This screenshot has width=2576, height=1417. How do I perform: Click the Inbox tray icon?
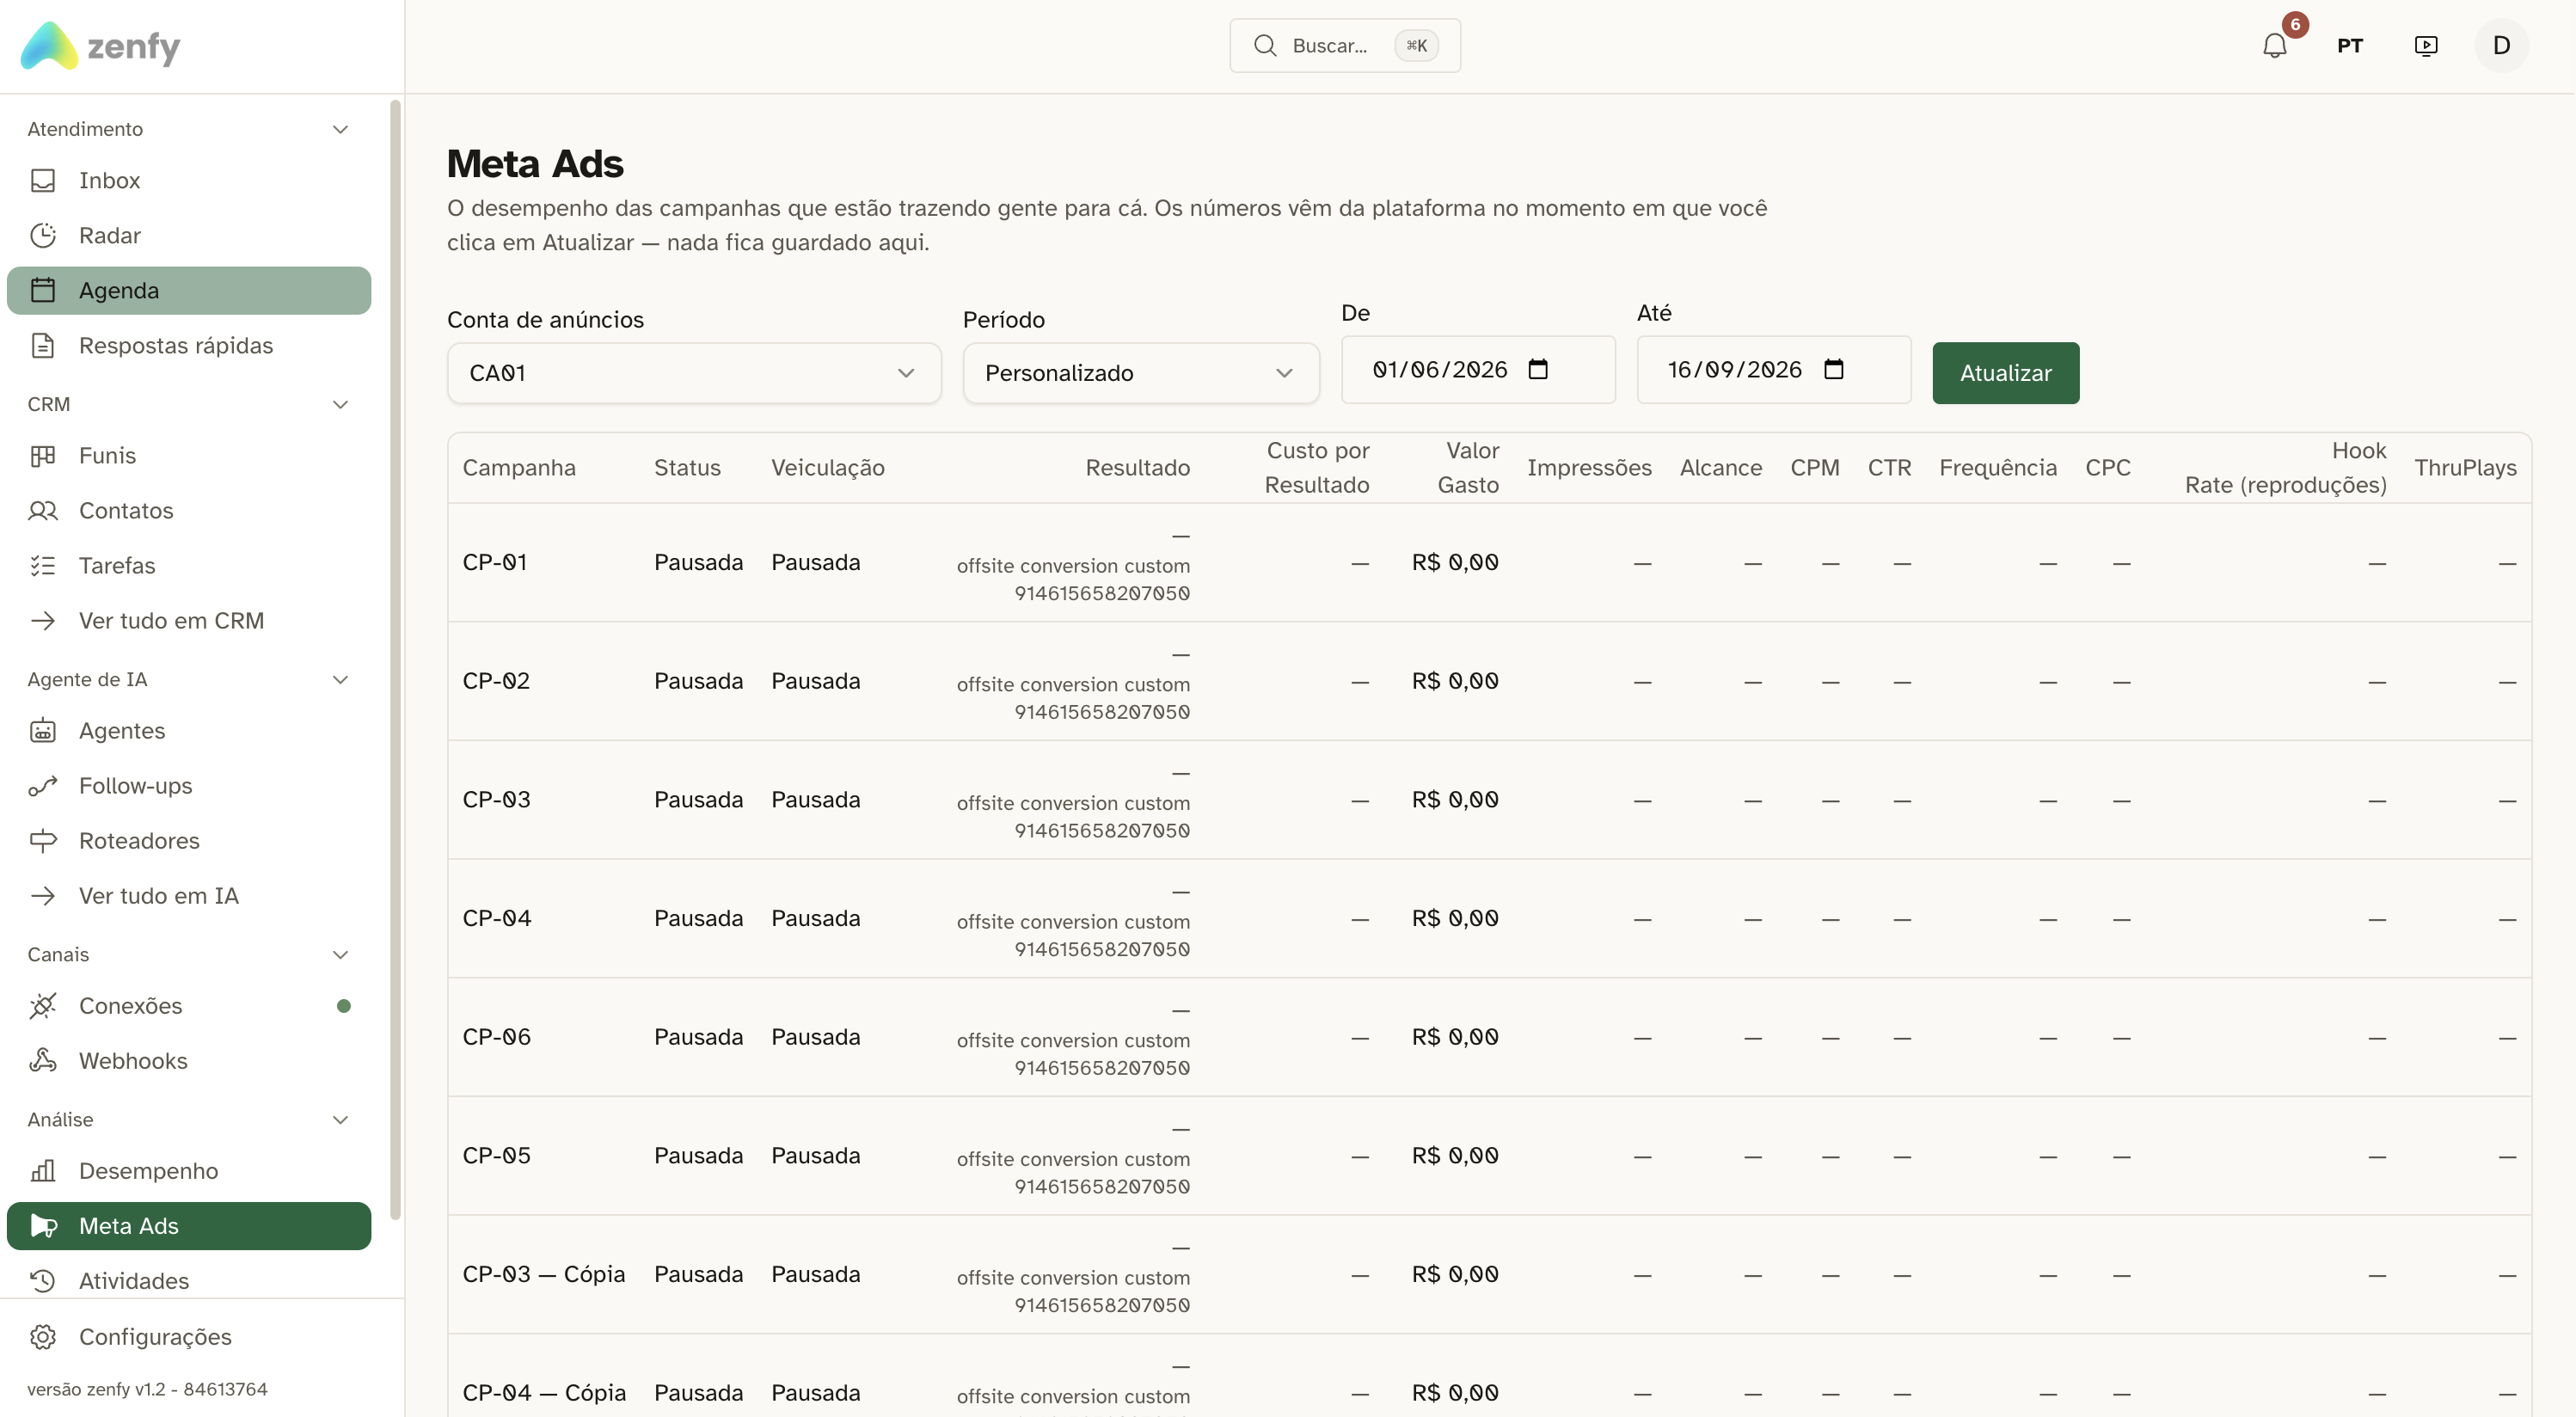43,181
